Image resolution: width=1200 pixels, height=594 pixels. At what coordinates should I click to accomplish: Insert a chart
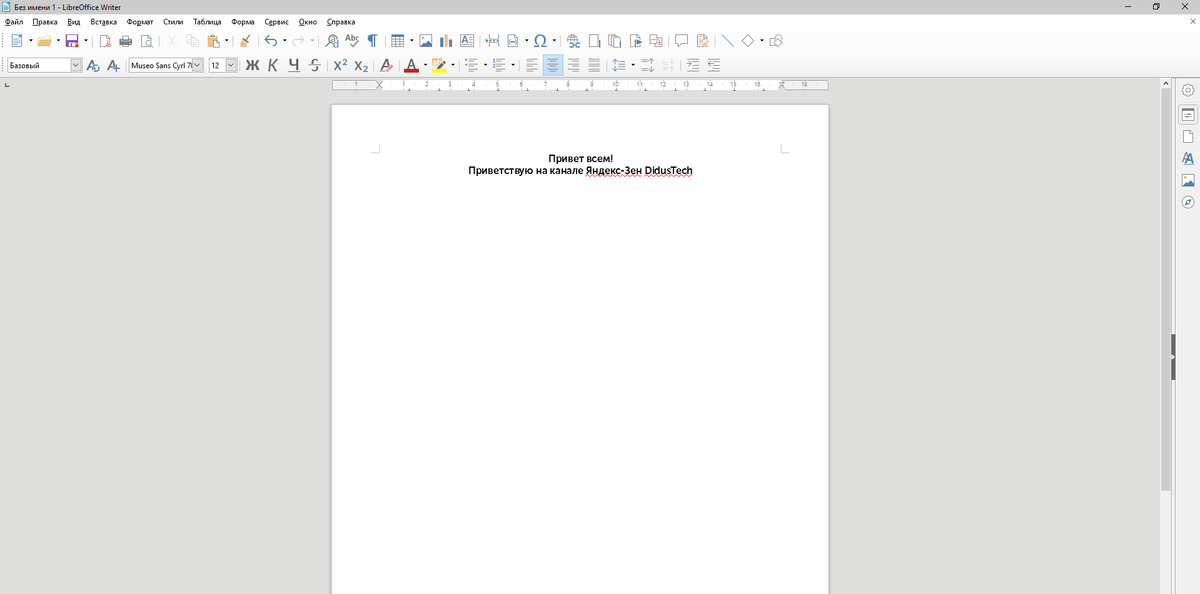[x=446, y=41]
